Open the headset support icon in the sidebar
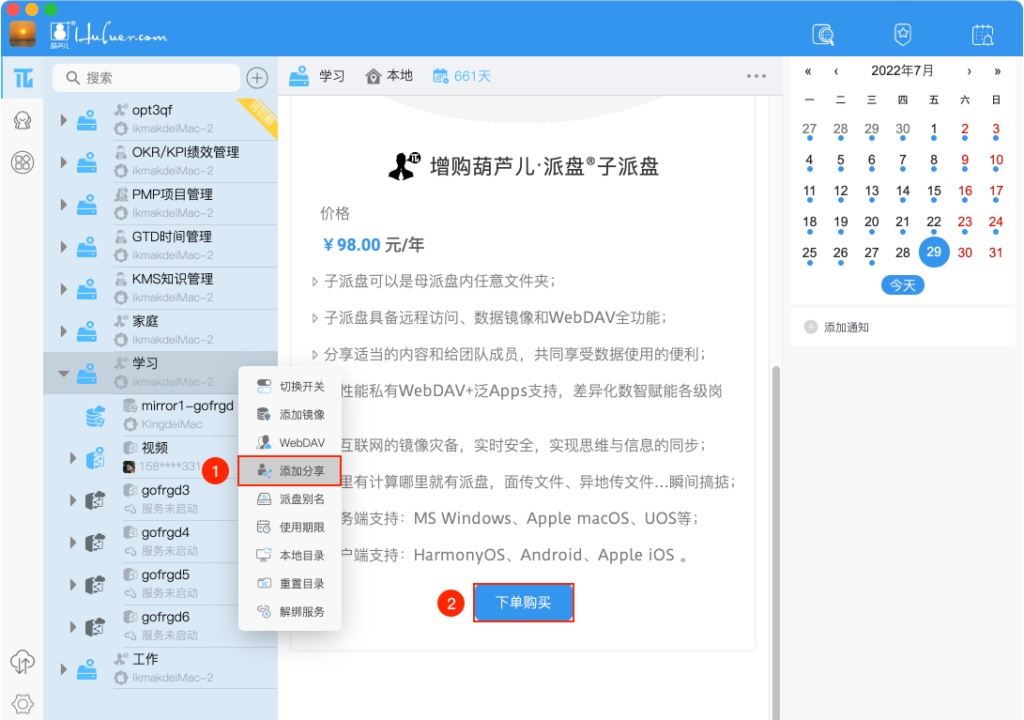The height and width of the screenshot is (720, 1024). [x=23, y=121]
